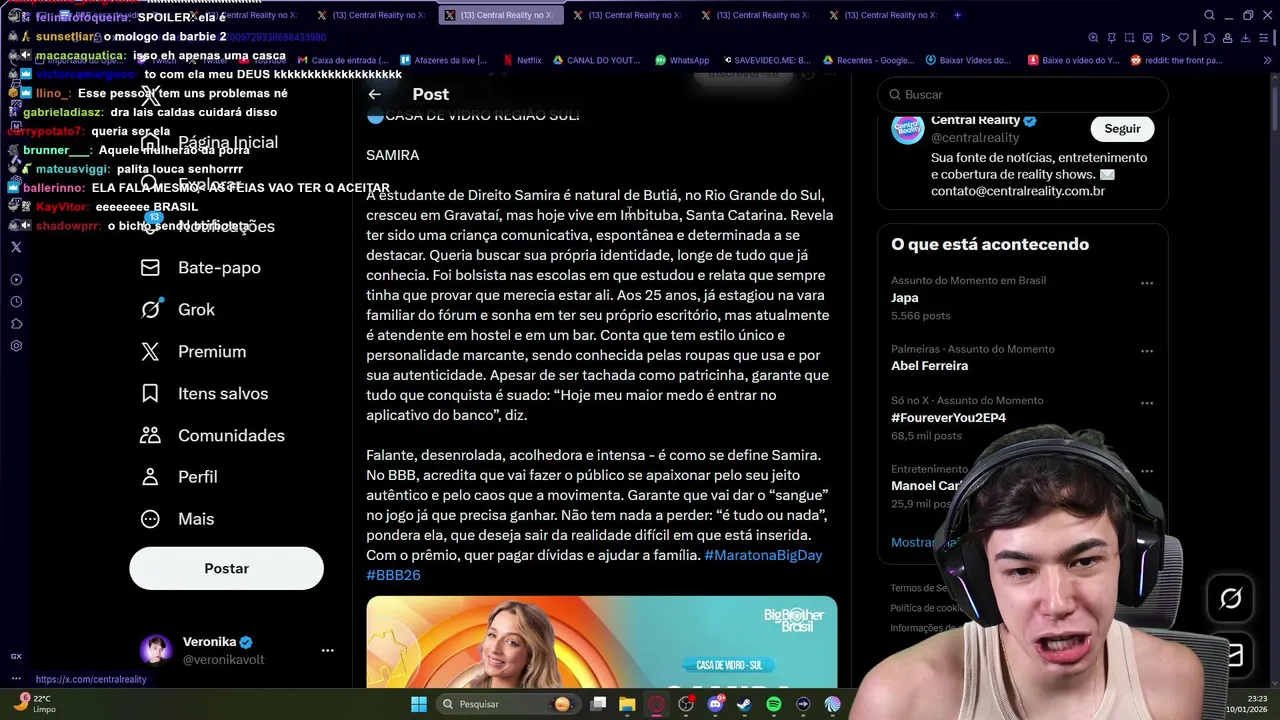The width and height of the screenshot is (1280, 720).
Task: Open the floating Grok button
Action: click(x=1231, y=598)
